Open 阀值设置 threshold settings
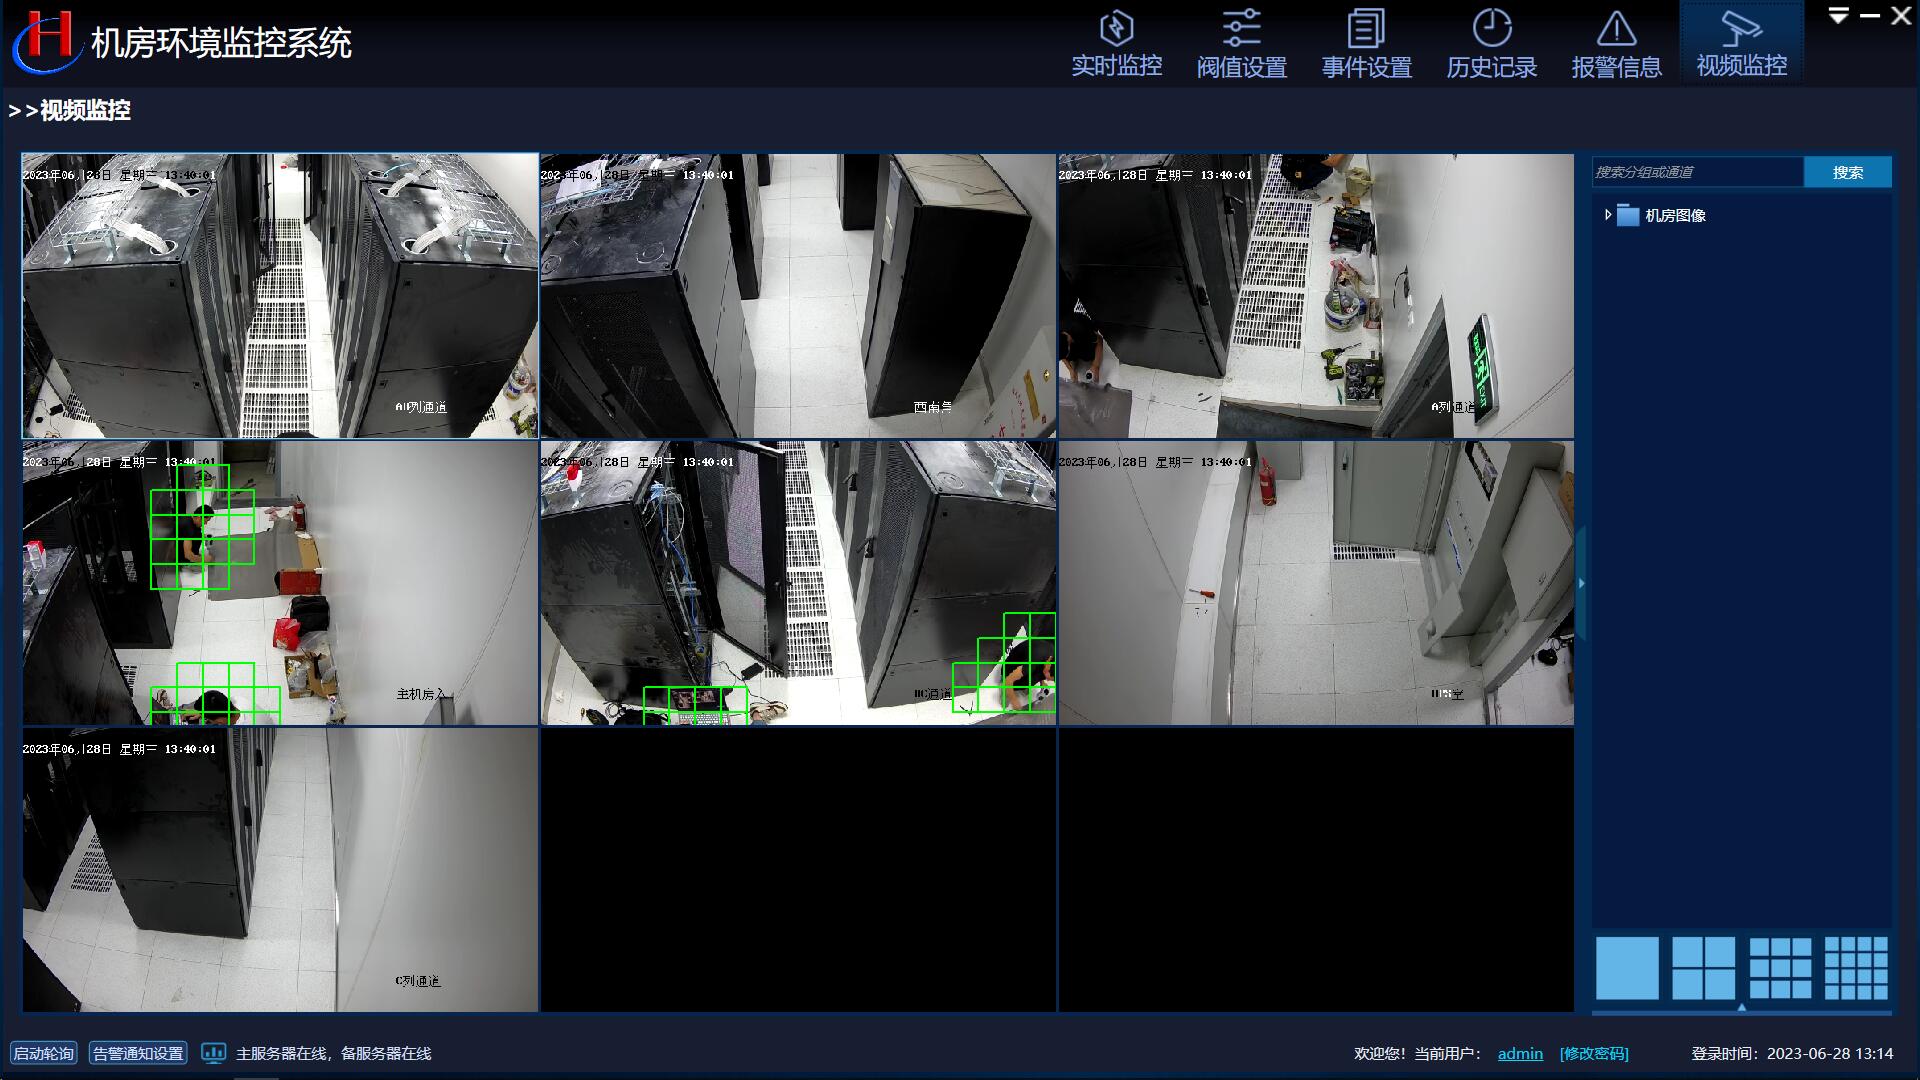Screen dimensions: 1920x1080 (x=1241, y=44)
